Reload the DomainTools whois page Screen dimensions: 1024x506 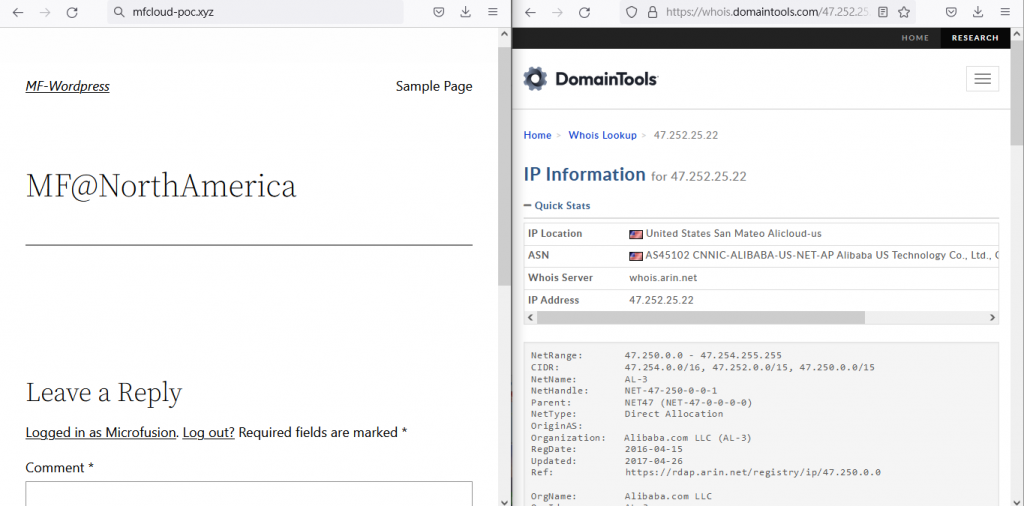coord(584,12)
